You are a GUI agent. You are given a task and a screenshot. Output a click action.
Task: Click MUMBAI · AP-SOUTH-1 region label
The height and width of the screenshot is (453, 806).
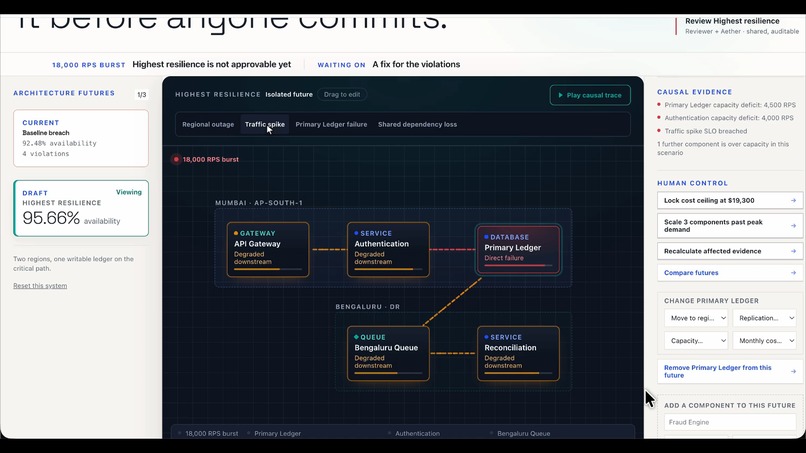(x=259, y=203)
